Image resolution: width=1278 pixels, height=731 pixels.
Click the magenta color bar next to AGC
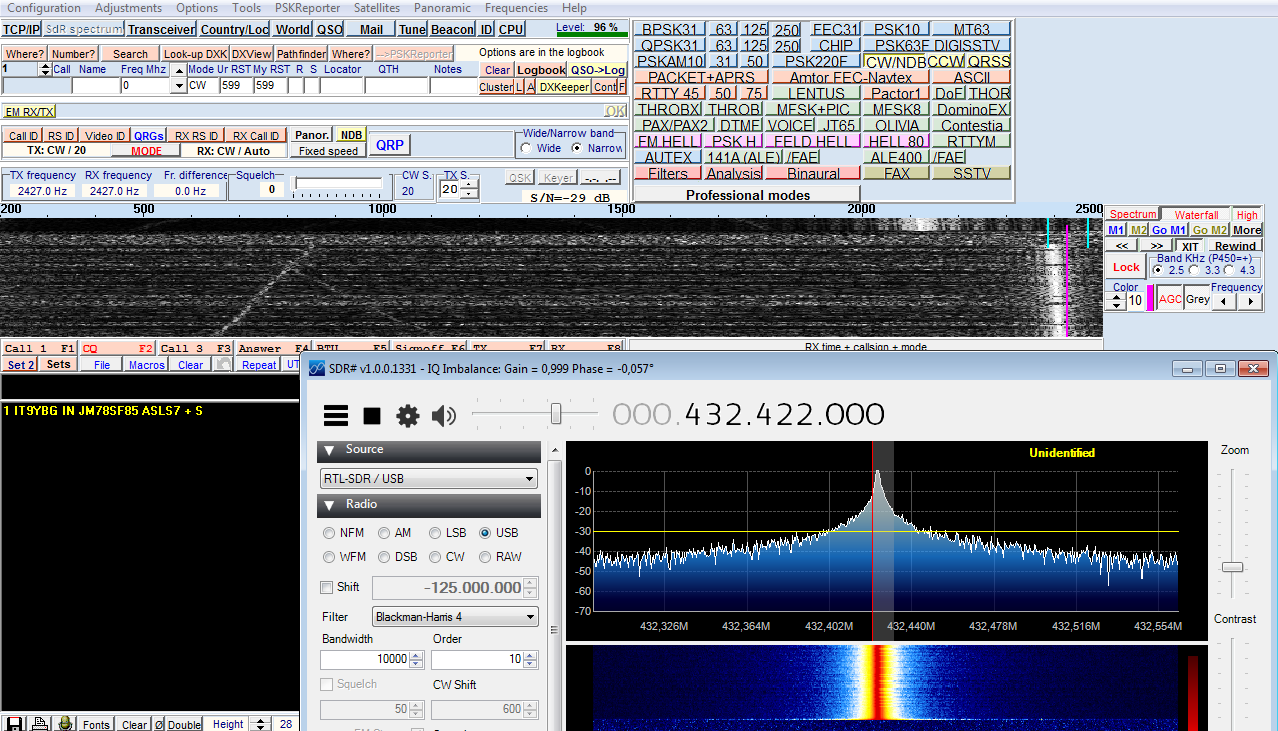[1150, 298]
